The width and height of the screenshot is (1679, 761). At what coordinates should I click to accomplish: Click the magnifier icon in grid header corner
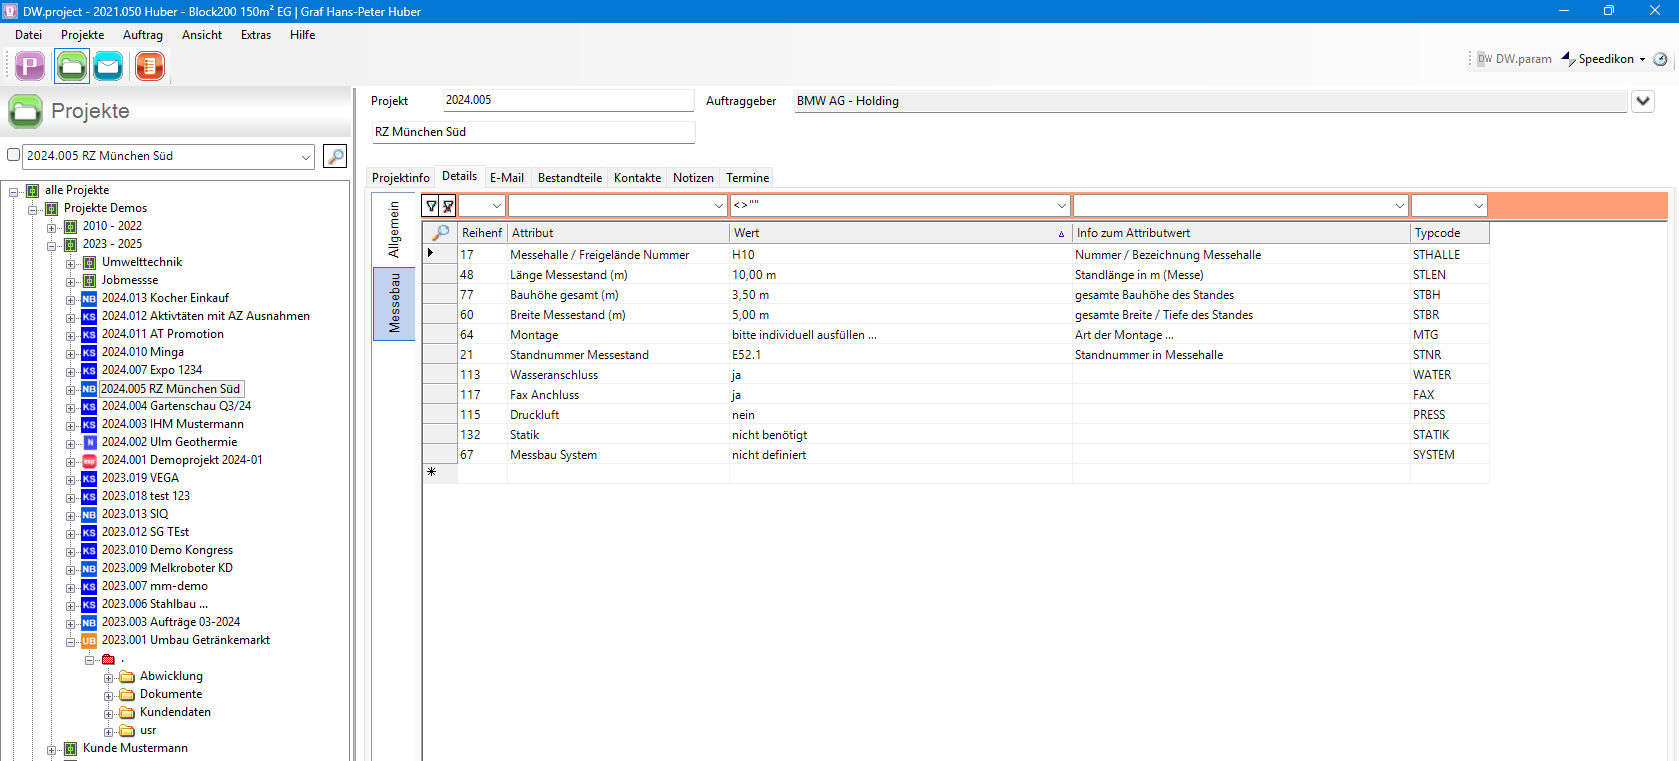[x=440, y=233]
